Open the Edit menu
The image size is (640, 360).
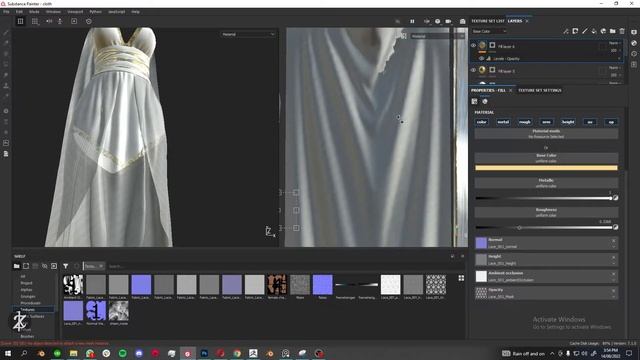point(19,12)
